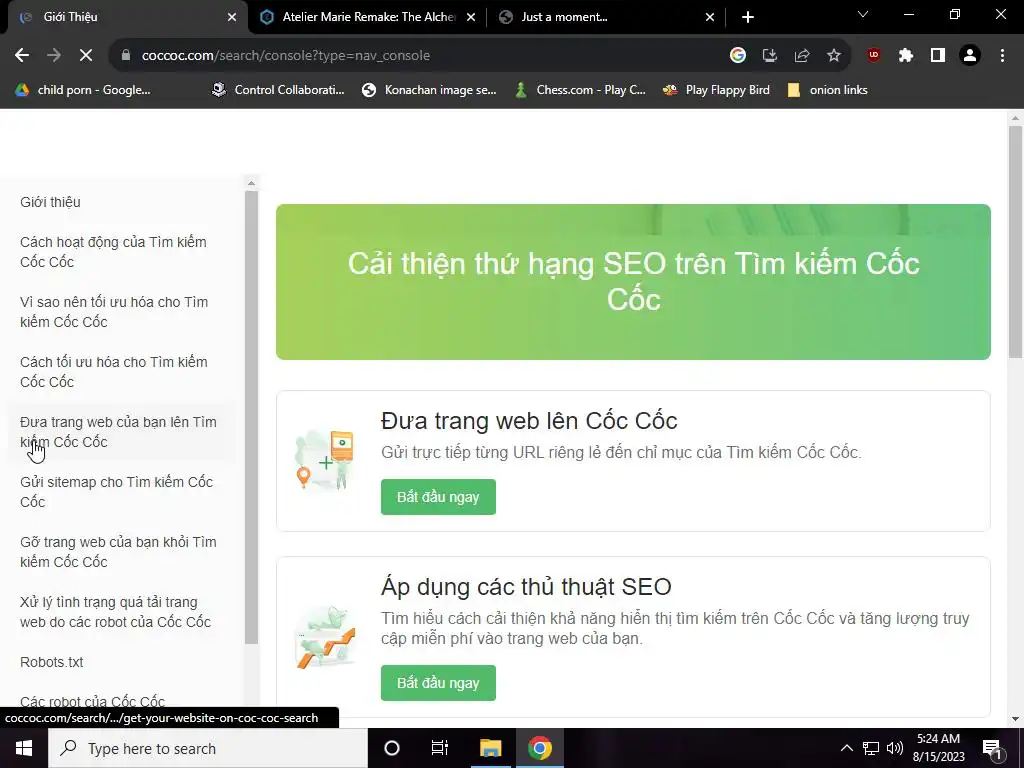Click the Google icon in address bar
Image resolution: width=1024 pixels, height=768 pixels.
point(738,56)
